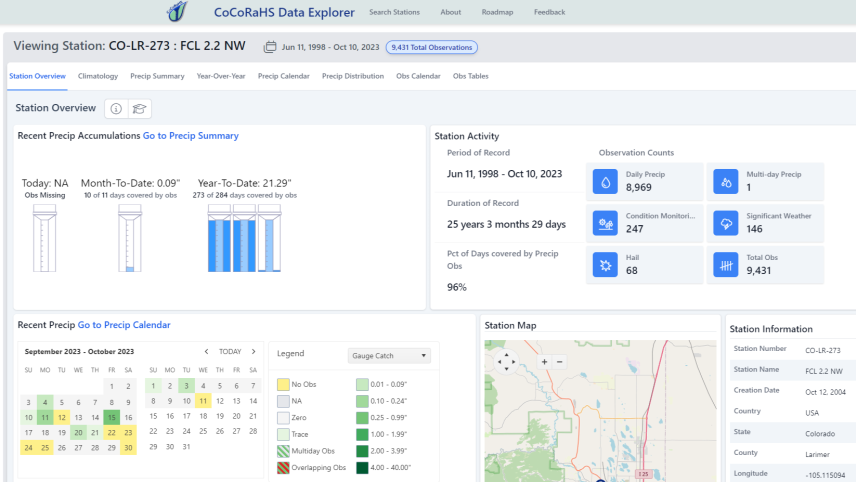Click the Creation Date value Oct 12, 2004
The image size is (856, 482).
tap(825, 392)
